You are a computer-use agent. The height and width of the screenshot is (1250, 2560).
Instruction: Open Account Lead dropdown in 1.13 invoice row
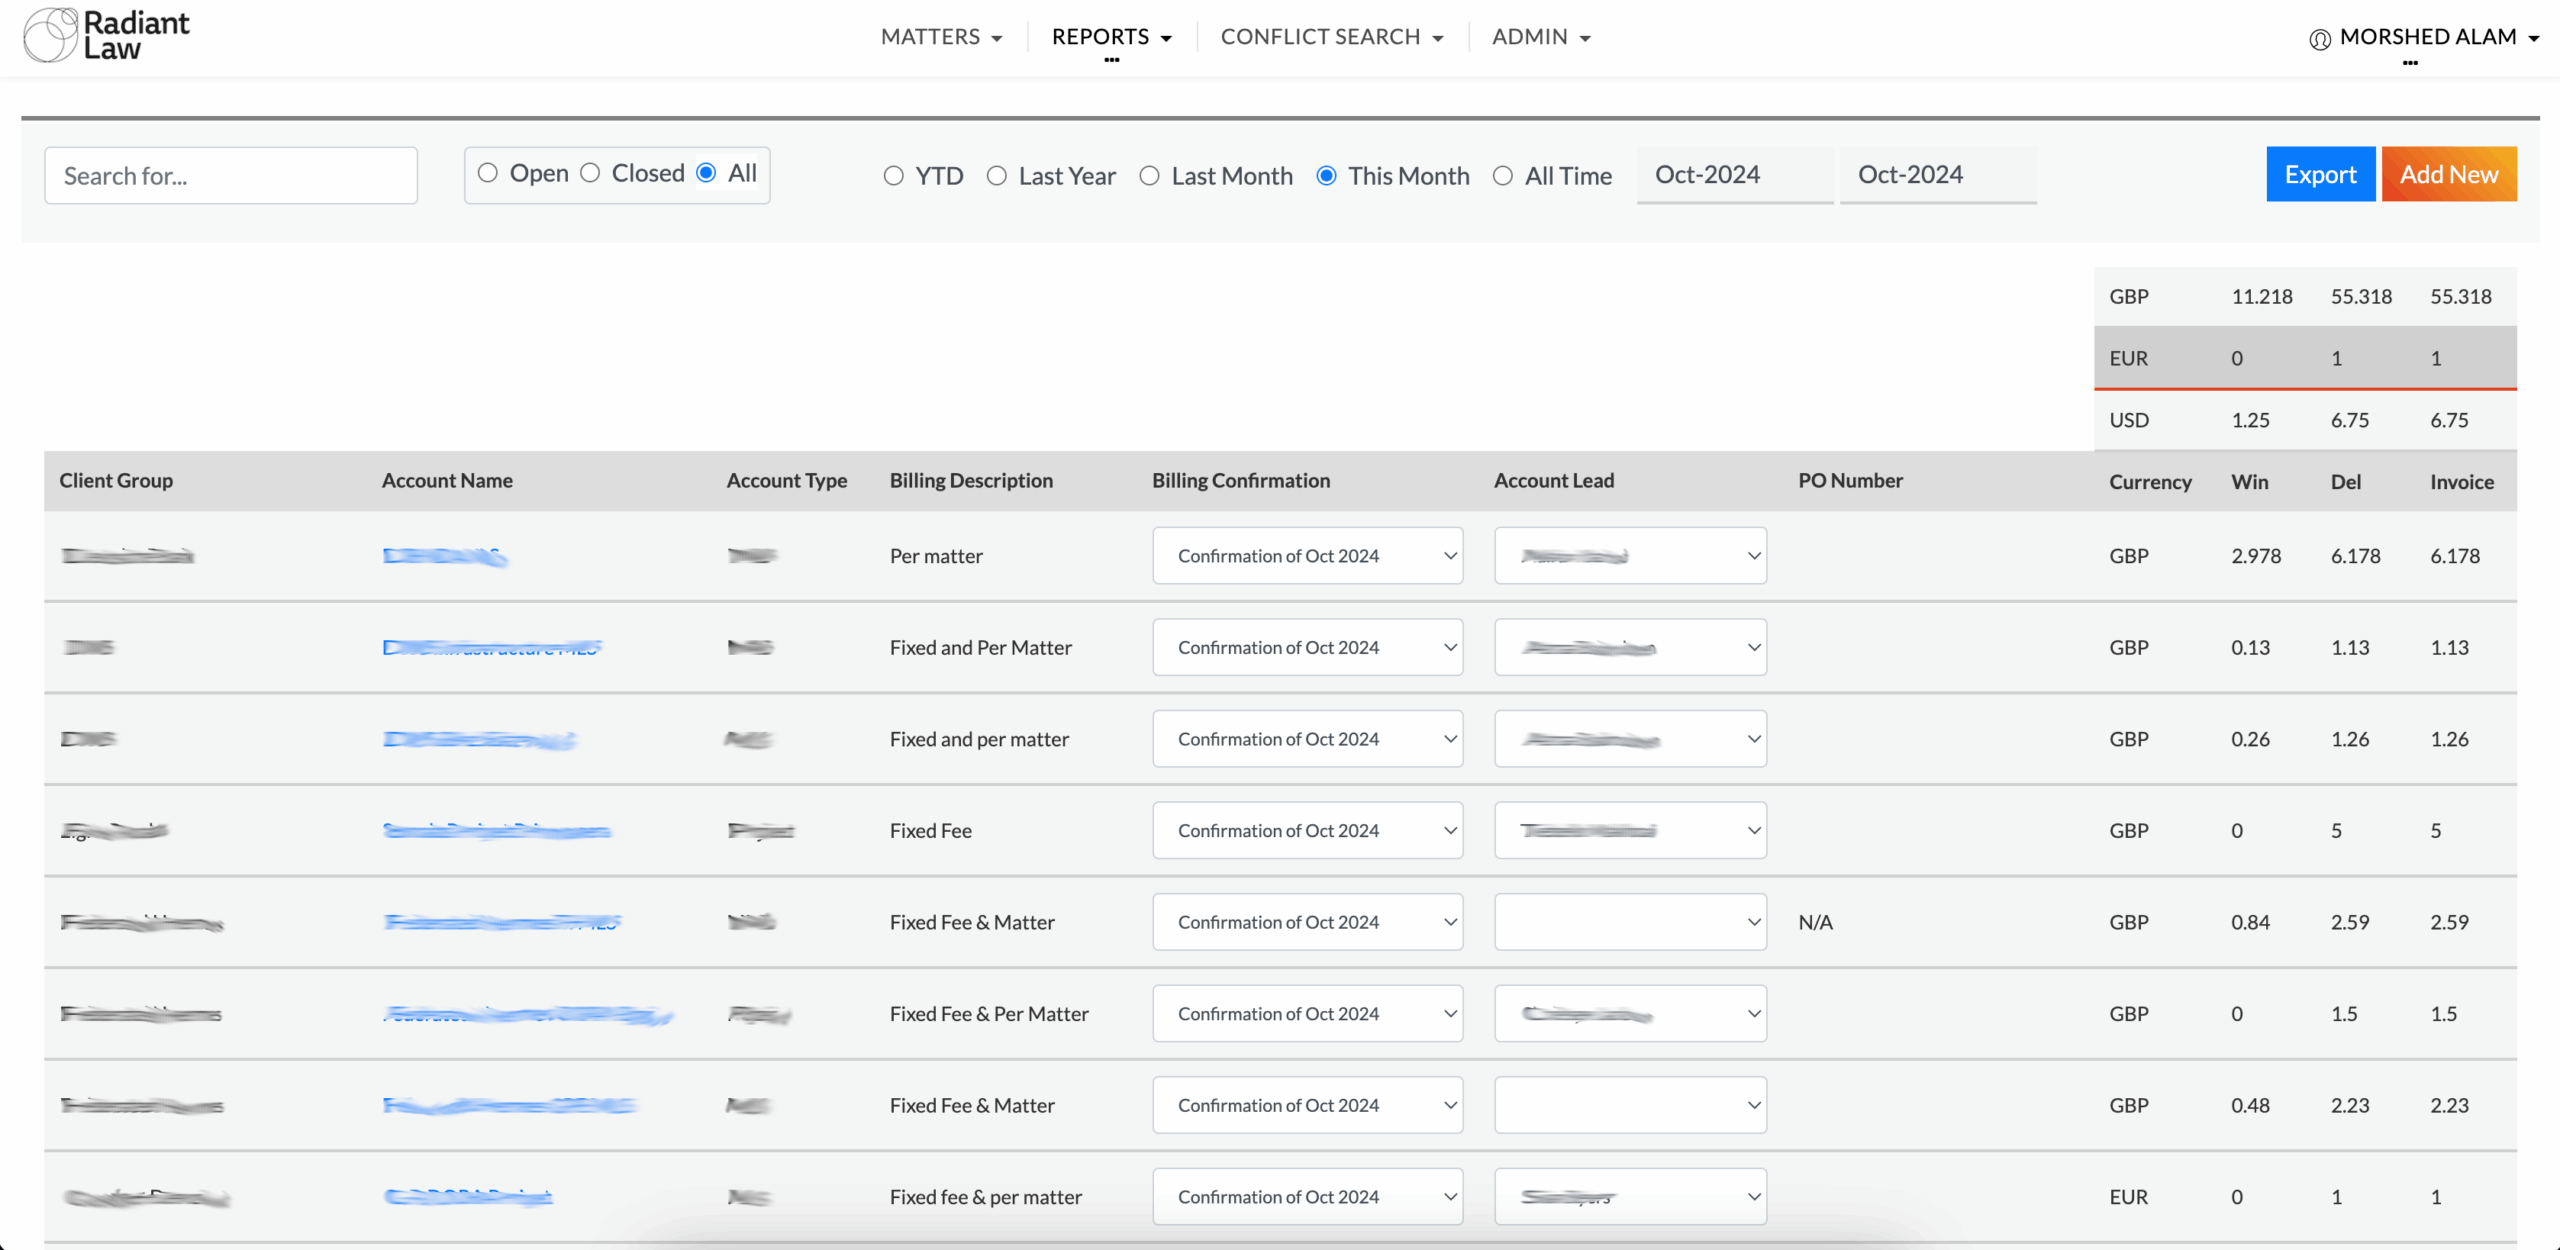(x=1630, y=647)
